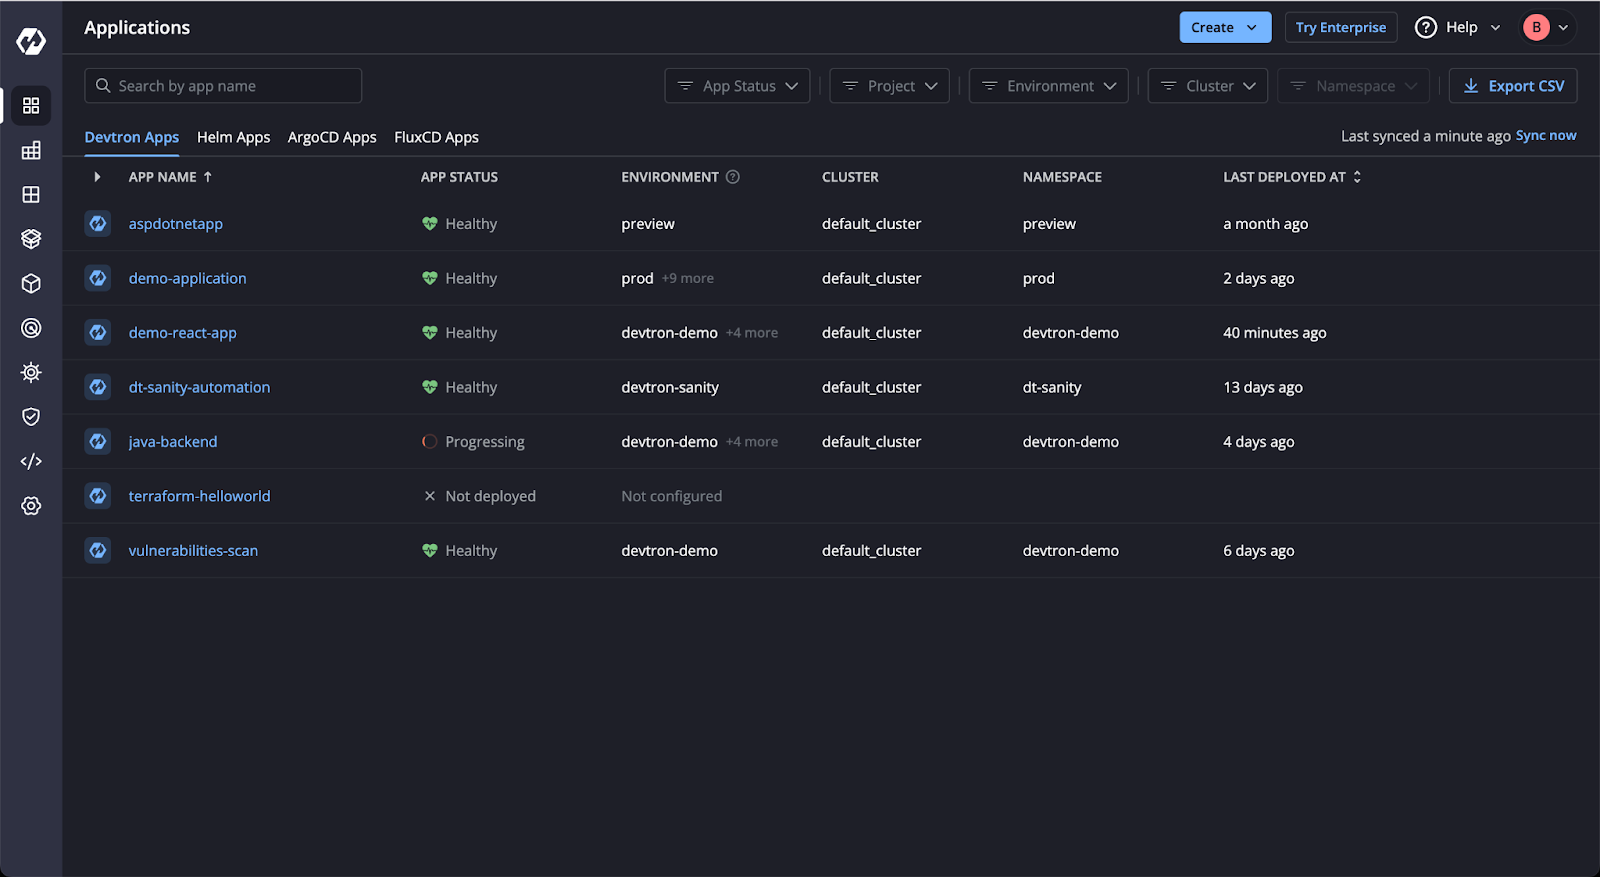
Task: Open the Project filter dropdown
Action: [x=889, y=86]
